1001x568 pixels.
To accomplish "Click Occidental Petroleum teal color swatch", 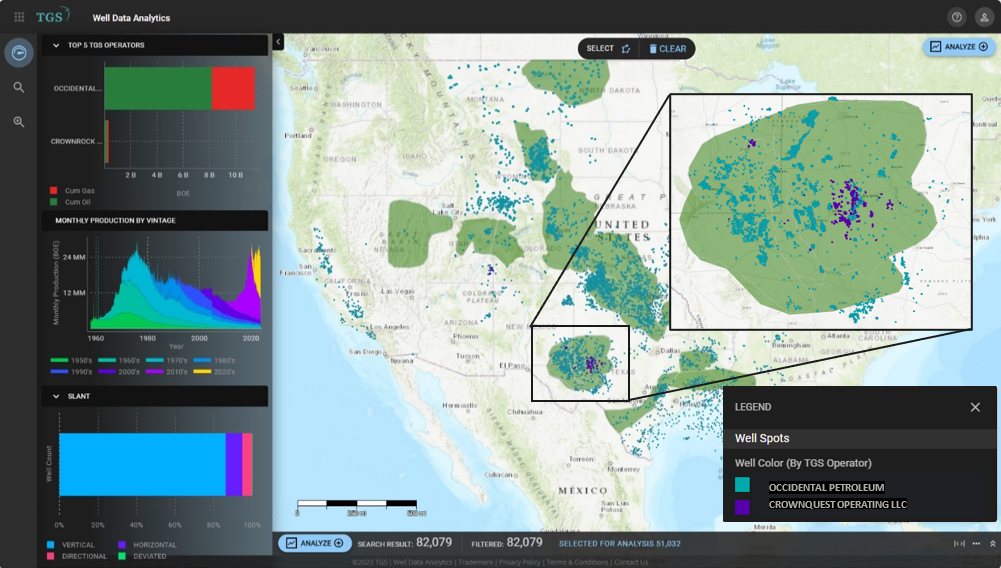I will [x=742, y=486].
